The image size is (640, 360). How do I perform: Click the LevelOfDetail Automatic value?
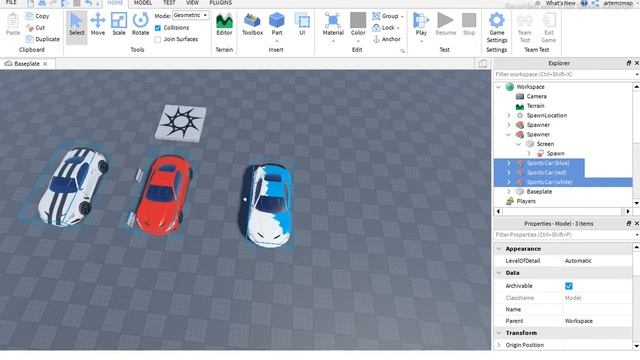point(578,261)
